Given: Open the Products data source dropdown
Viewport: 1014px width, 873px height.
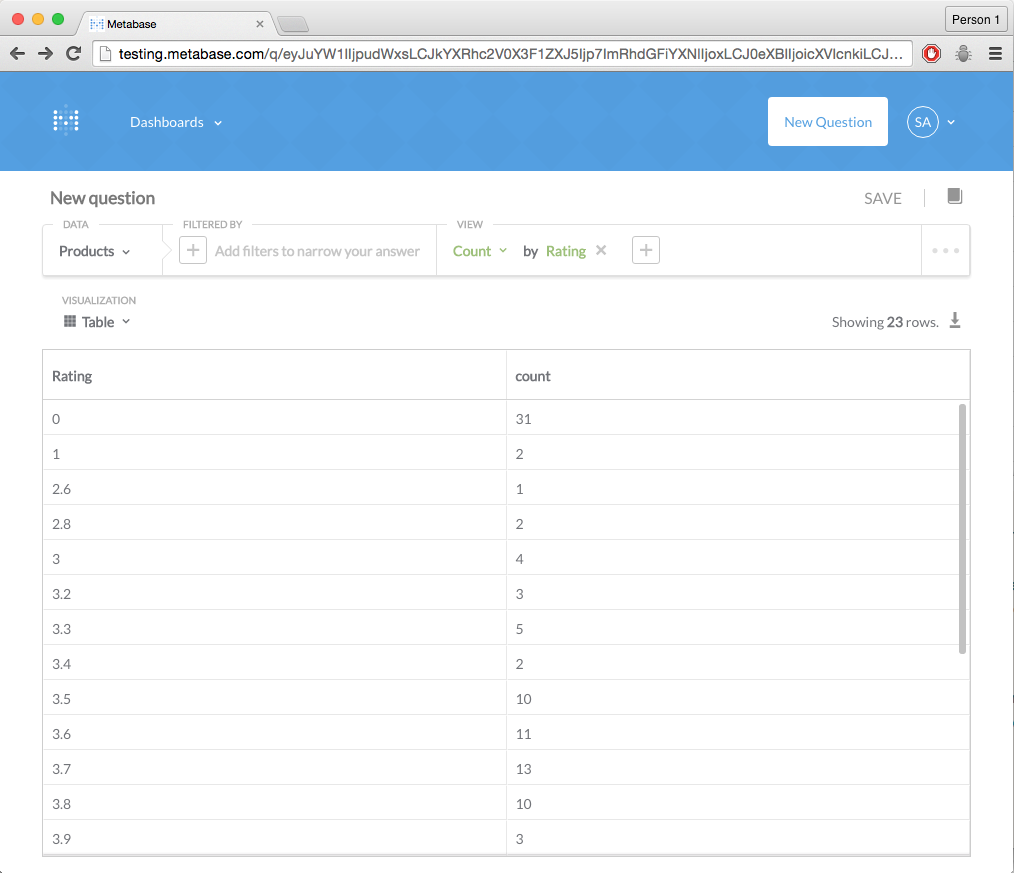Looking at the screenshot, I should coord(94,251).
